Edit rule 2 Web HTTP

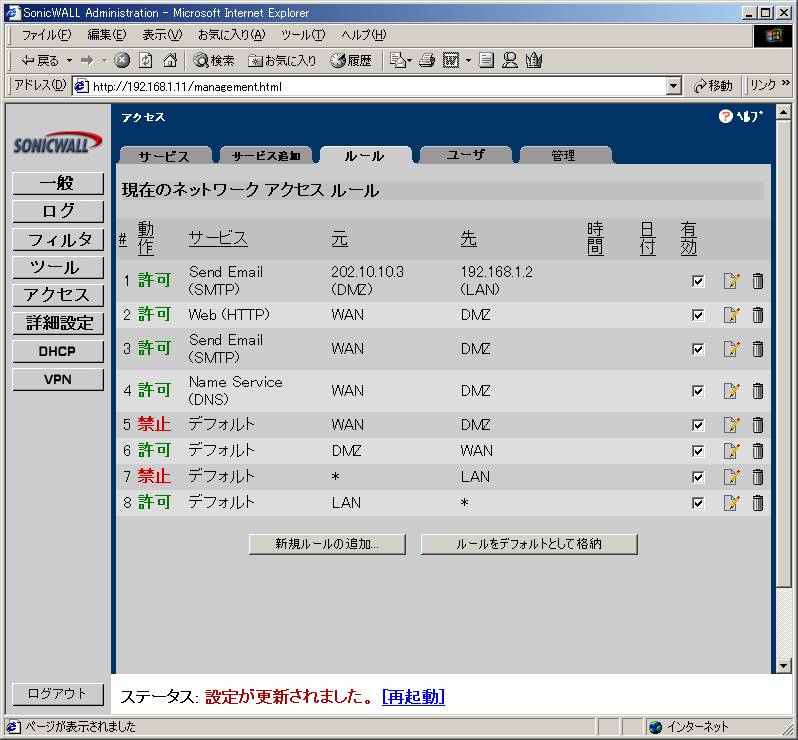(x=731, y=315)
